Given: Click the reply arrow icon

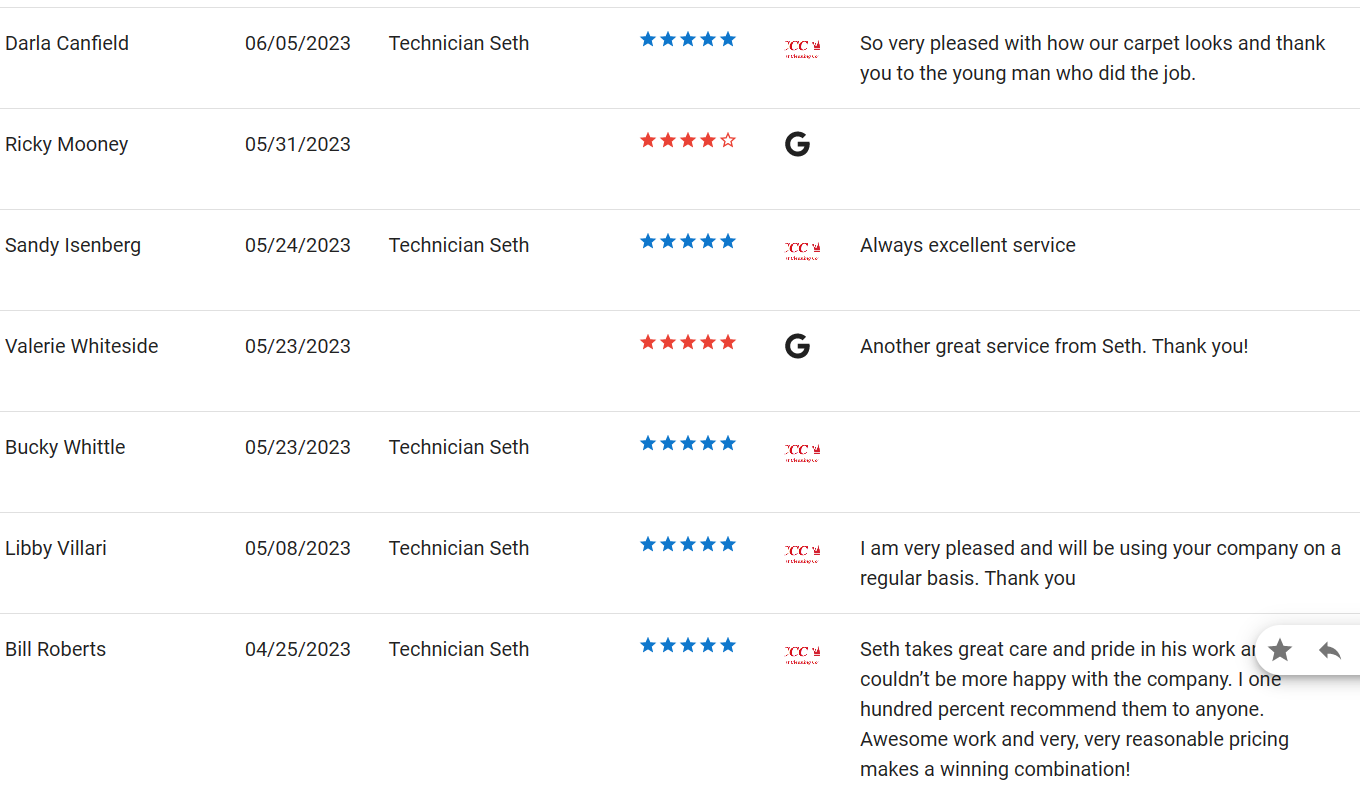Looking at the screenshot, I should coord(1330,651).
